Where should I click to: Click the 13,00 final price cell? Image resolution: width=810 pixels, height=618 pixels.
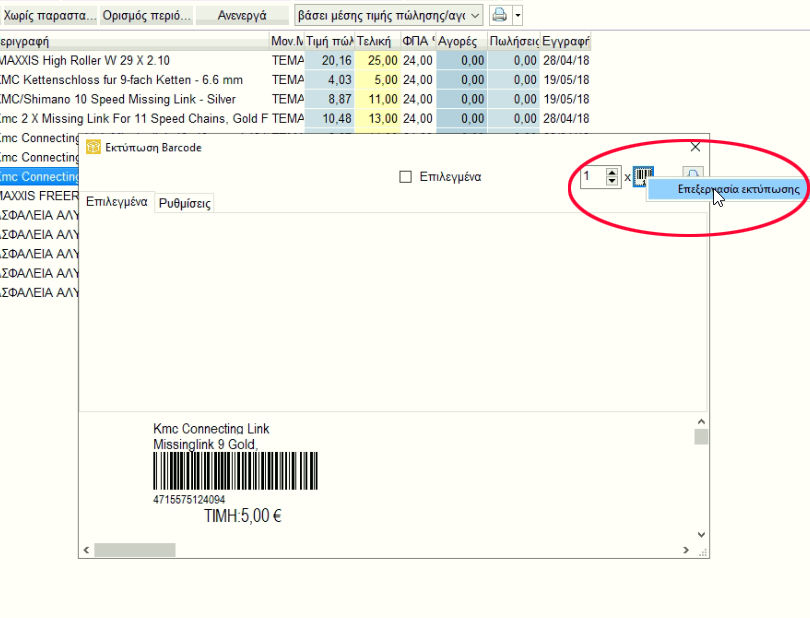[377, 119]
